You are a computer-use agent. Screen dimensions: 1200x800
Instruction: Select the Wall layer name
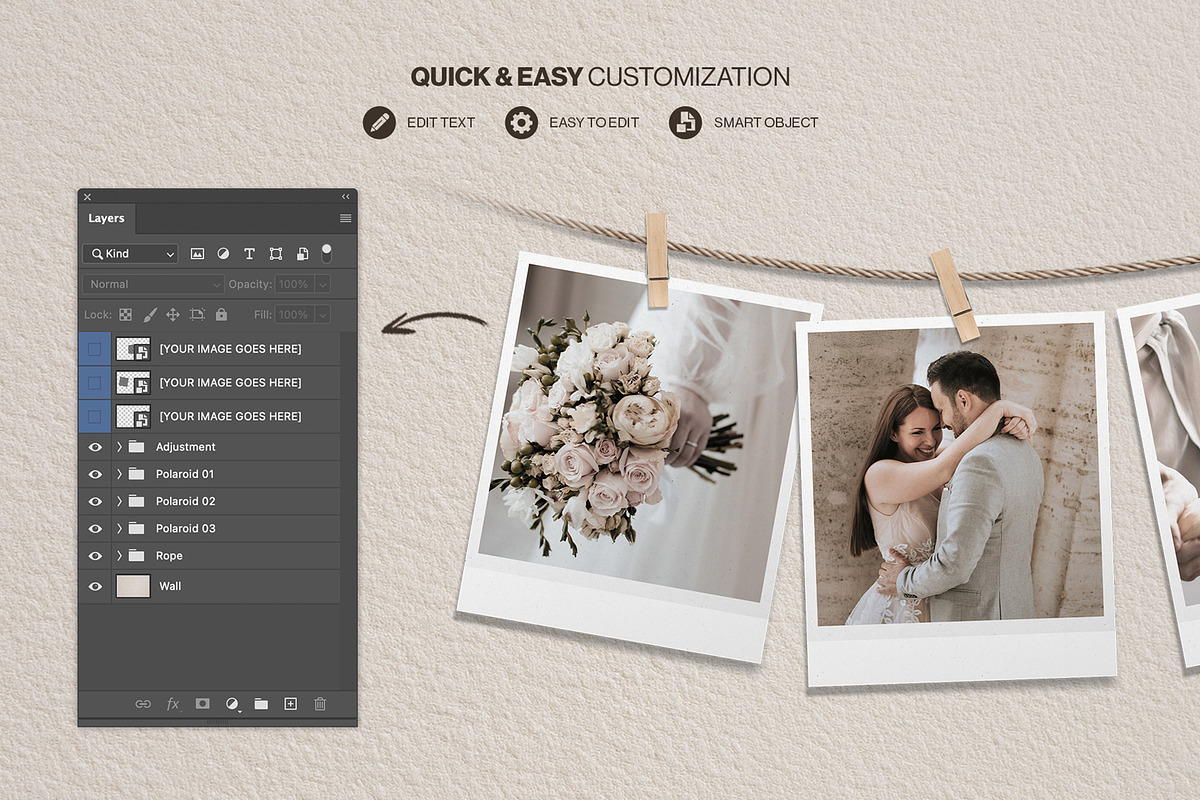pyautogui.click(x=171, y=586)
